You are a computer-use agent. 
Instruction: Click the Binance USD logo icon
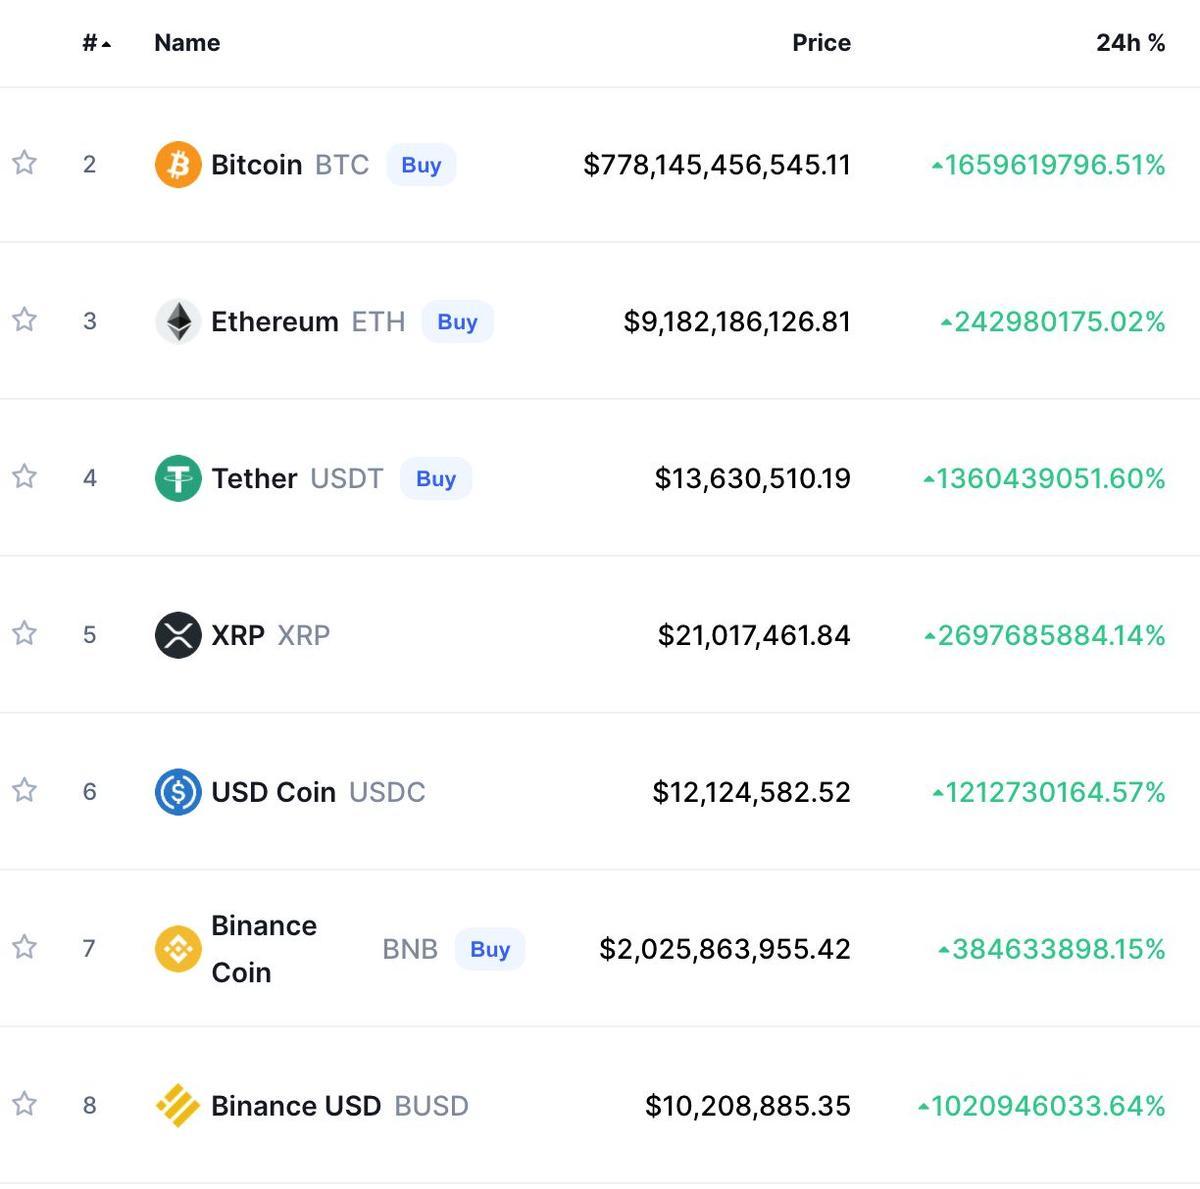click(x=178, y=1105)
